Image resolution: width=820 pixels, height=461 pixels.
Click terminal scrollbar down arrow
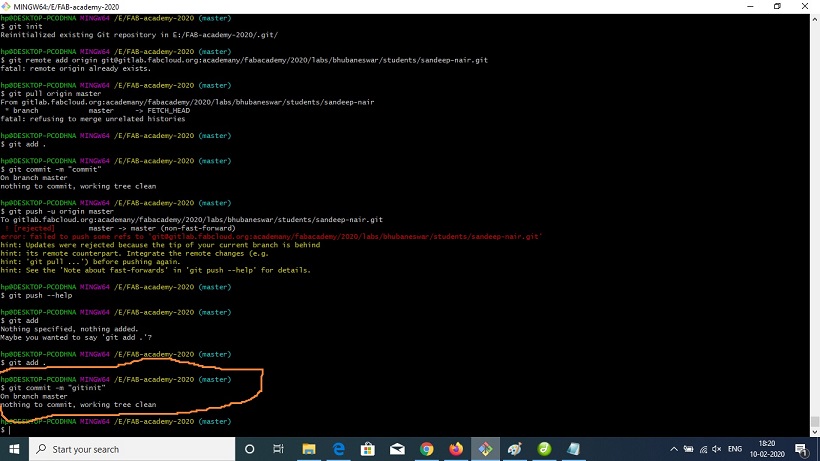tap(815, 432)
